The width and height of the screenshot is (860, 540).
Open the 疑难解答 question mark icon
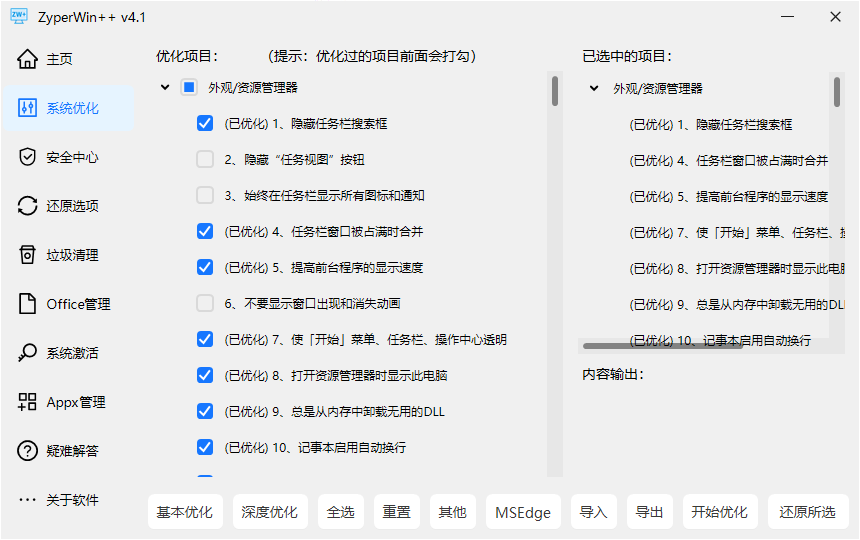(x=28, y=451)
